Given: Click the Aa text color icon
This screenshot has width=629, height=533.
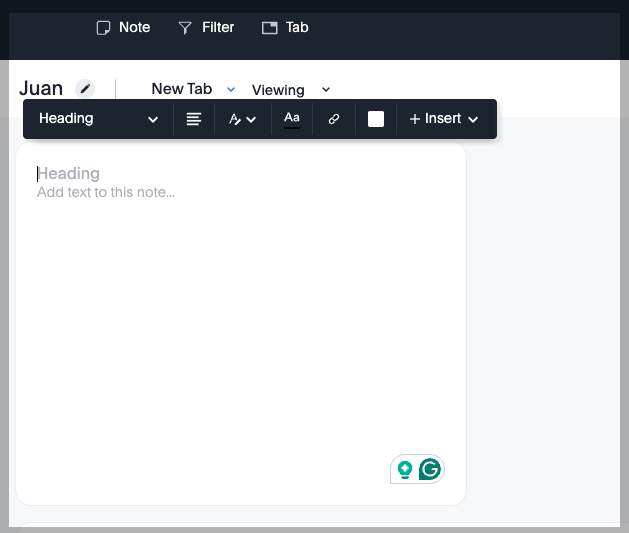Looking at the screenshot, I should click(x=292, y=119).
